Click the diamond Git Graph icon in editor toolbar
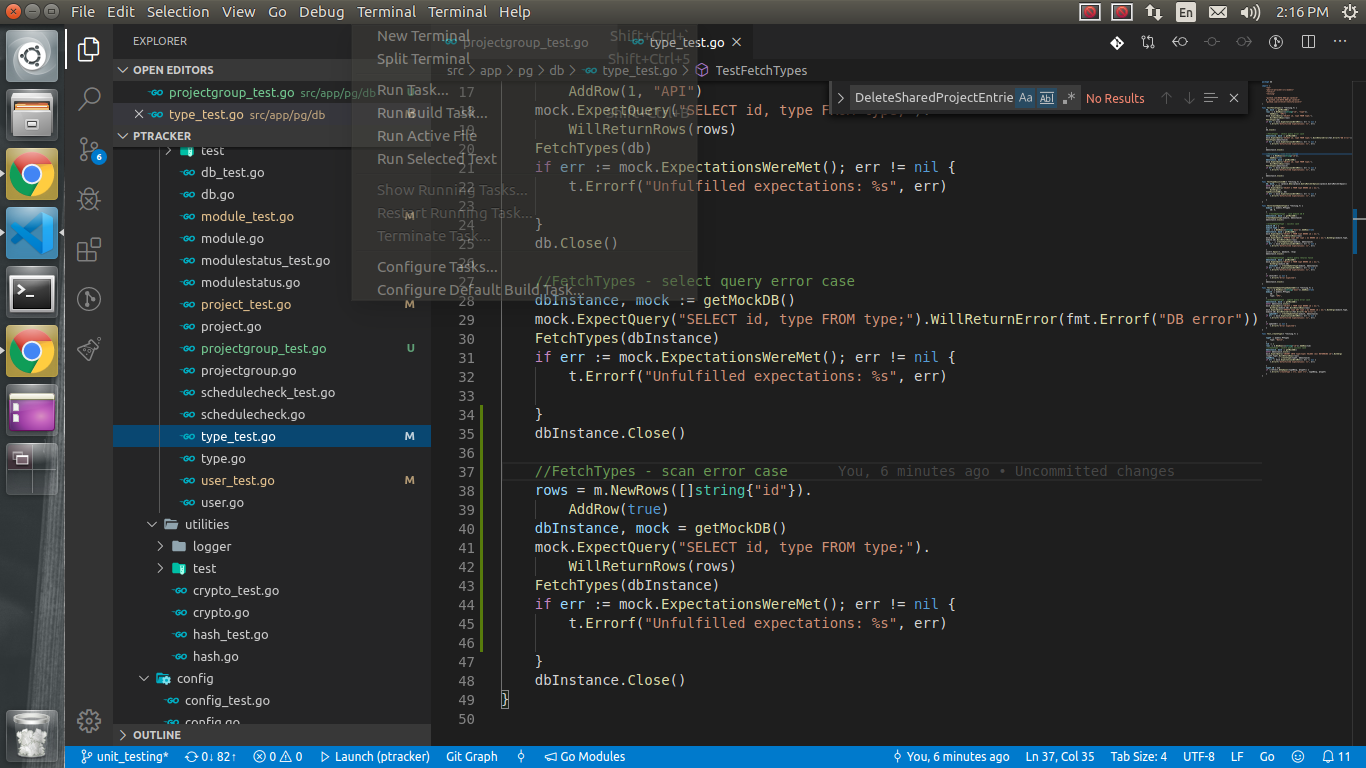 pos(1116,42)
